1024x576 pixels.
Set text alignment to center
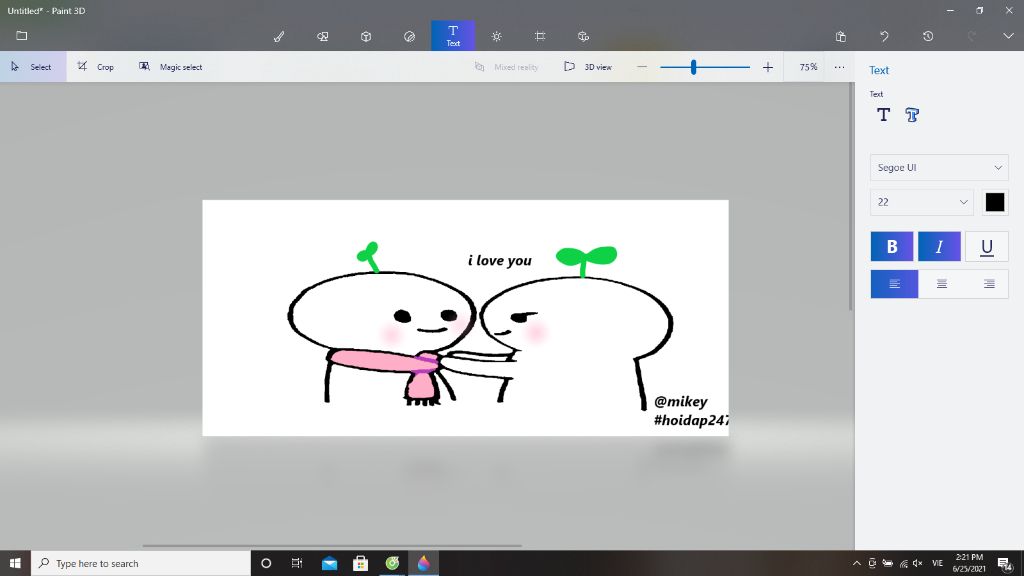point(942,284)
